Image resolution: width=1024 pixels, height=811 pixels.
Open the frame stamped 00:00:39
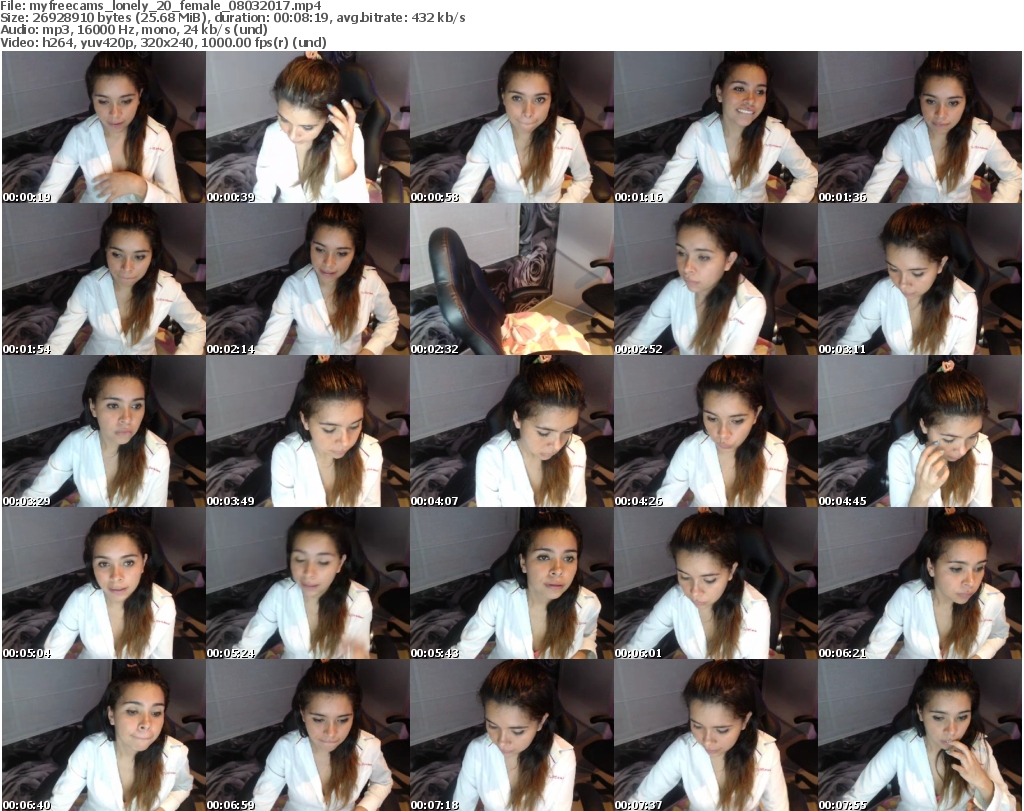(x=308, y=127)
